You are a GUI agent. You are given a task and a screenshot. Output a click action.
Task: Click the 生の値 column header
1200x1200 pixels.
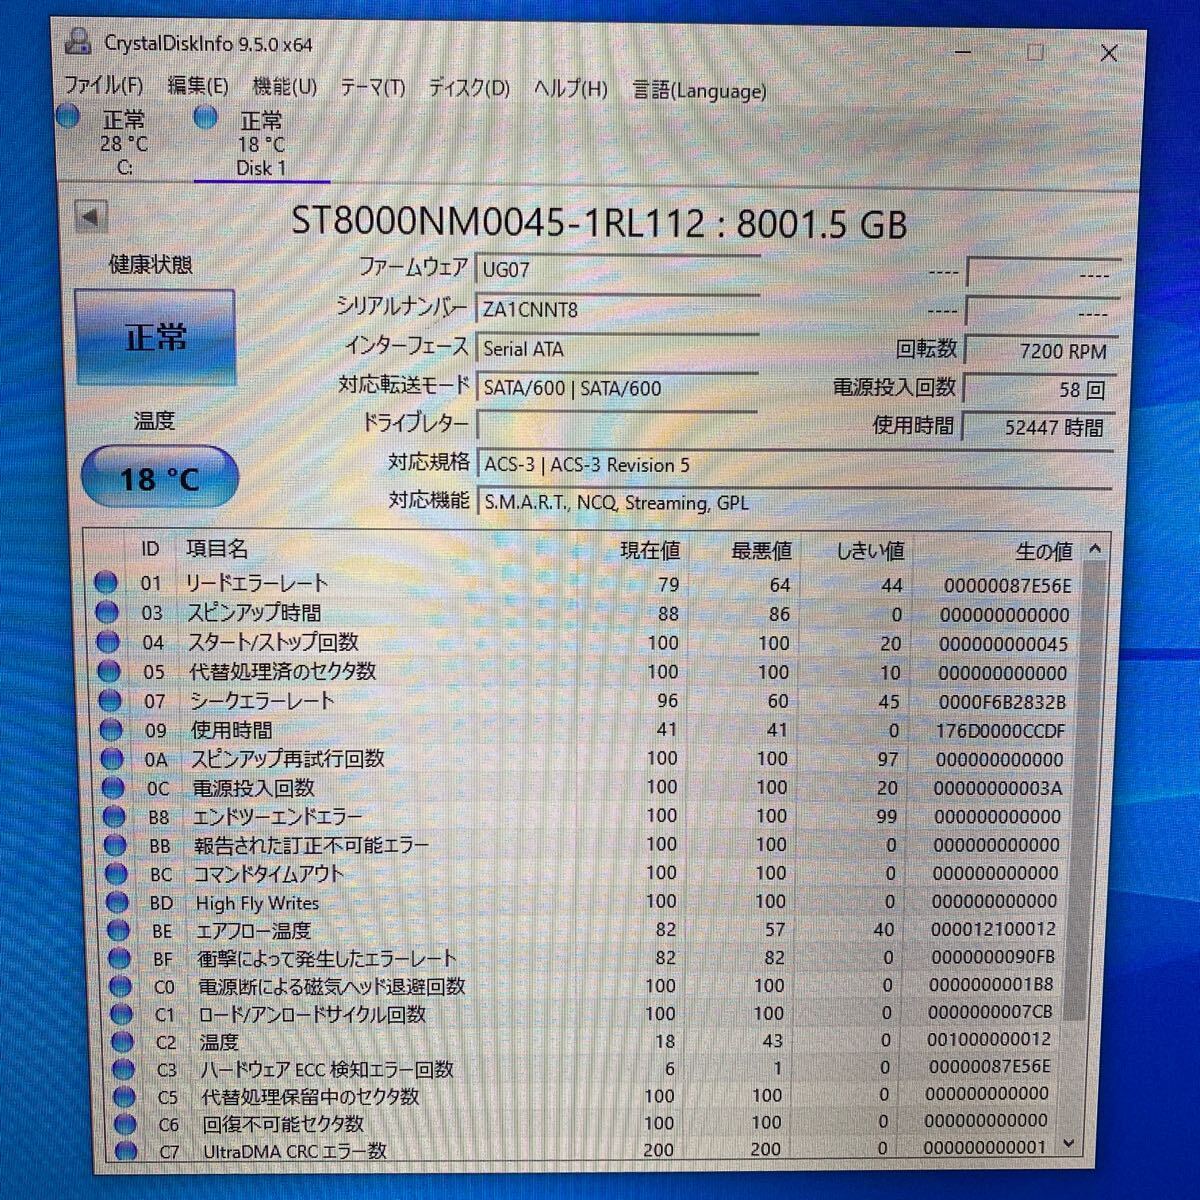pyautogui.click(x=1043, y=551)
